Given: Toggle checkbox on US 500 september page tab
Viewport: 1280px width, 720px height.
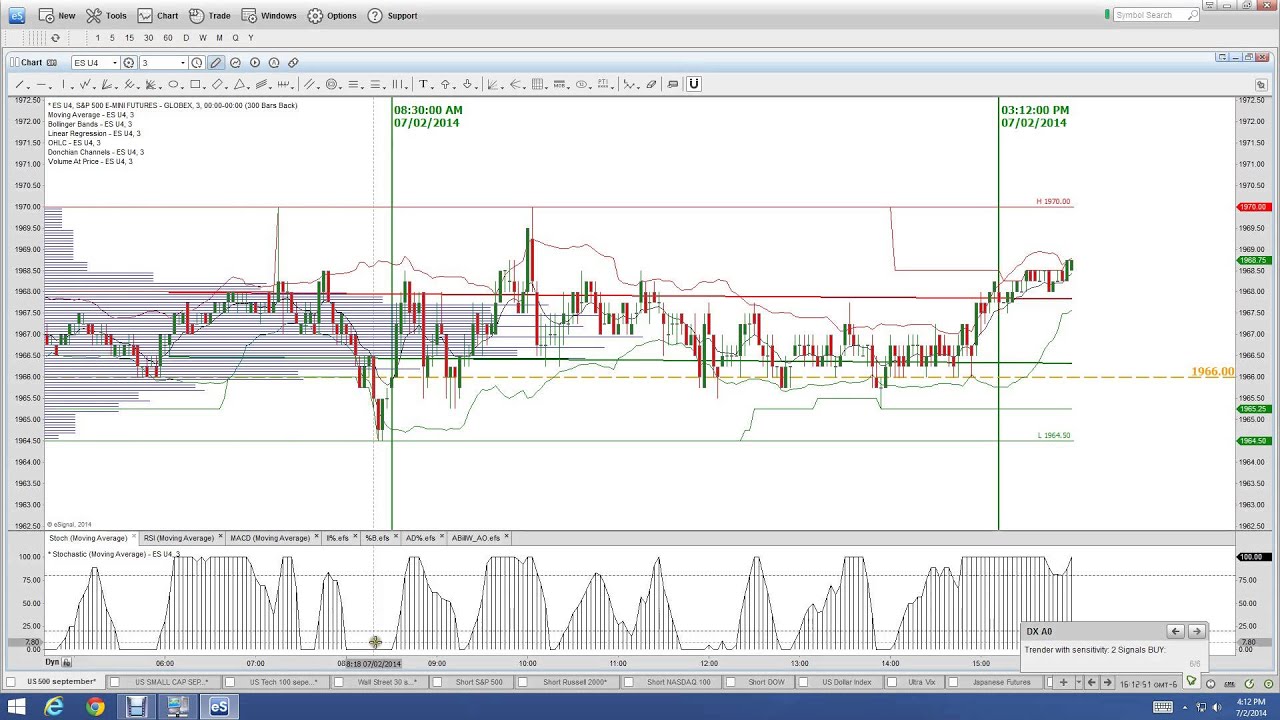Looking at the screenshot, I should 11,682.
